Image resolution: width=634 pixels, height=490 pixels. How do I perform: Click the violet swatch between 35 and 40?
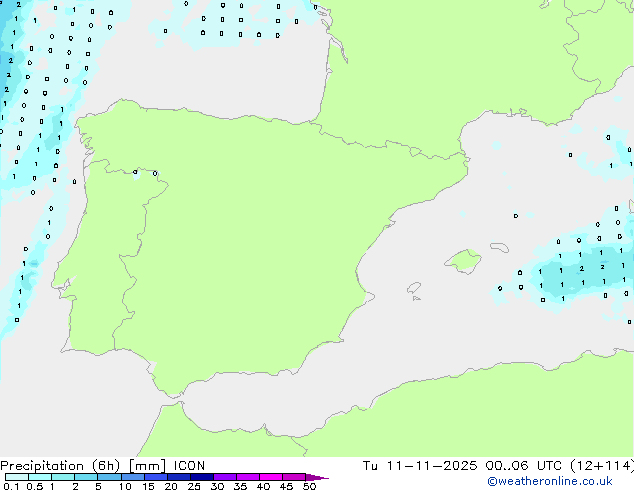247,477
